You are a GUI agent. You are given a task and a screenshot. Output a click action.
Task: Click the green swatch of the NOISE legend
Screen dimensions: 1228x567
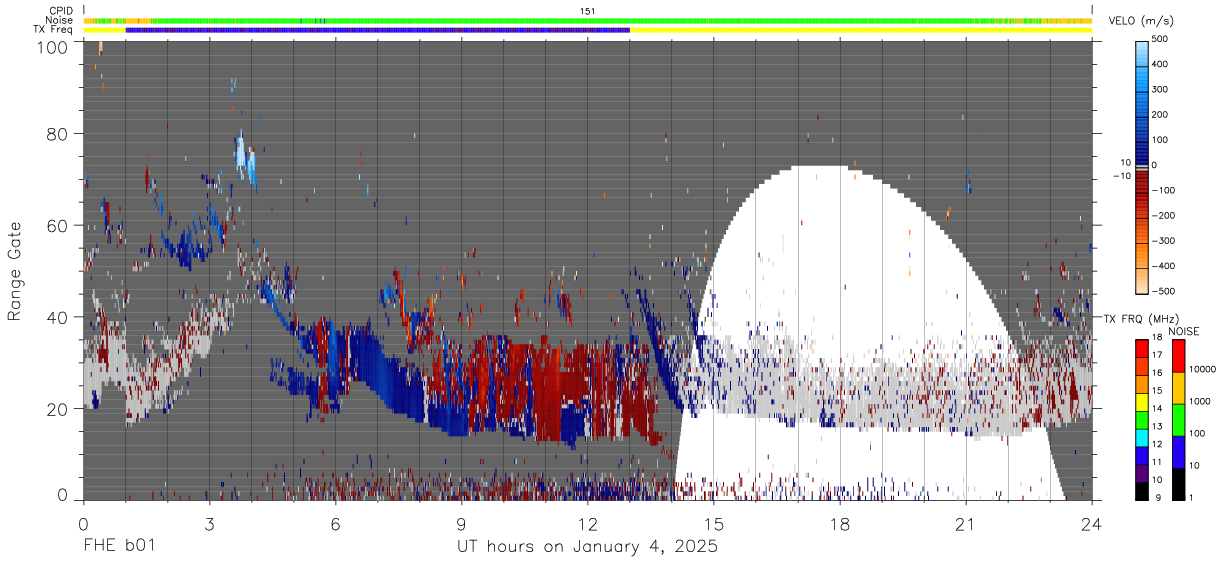1178,418
